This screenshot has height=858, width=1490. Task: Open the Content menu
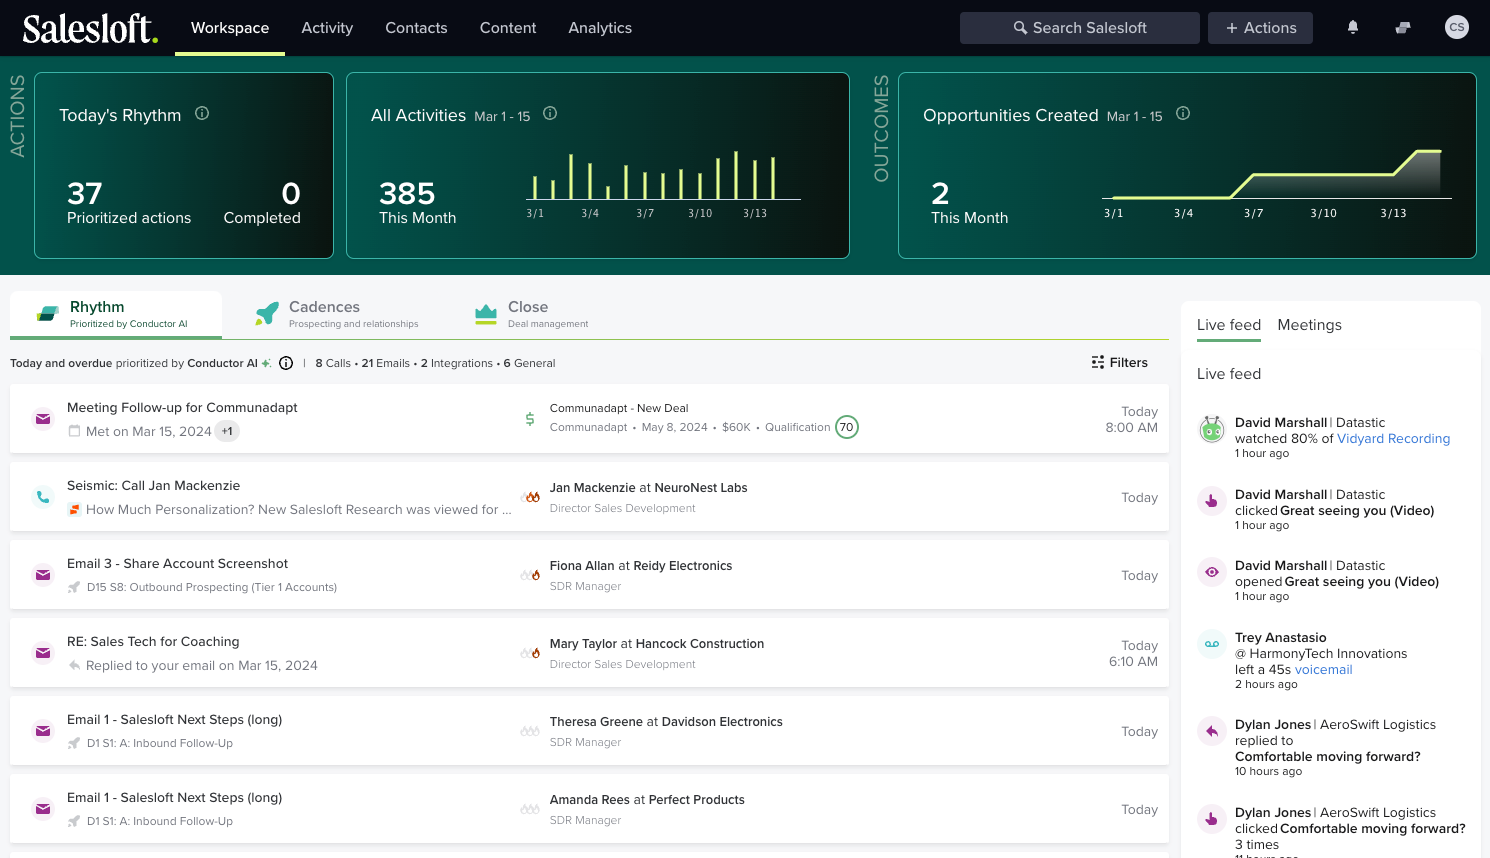[508, 28]
